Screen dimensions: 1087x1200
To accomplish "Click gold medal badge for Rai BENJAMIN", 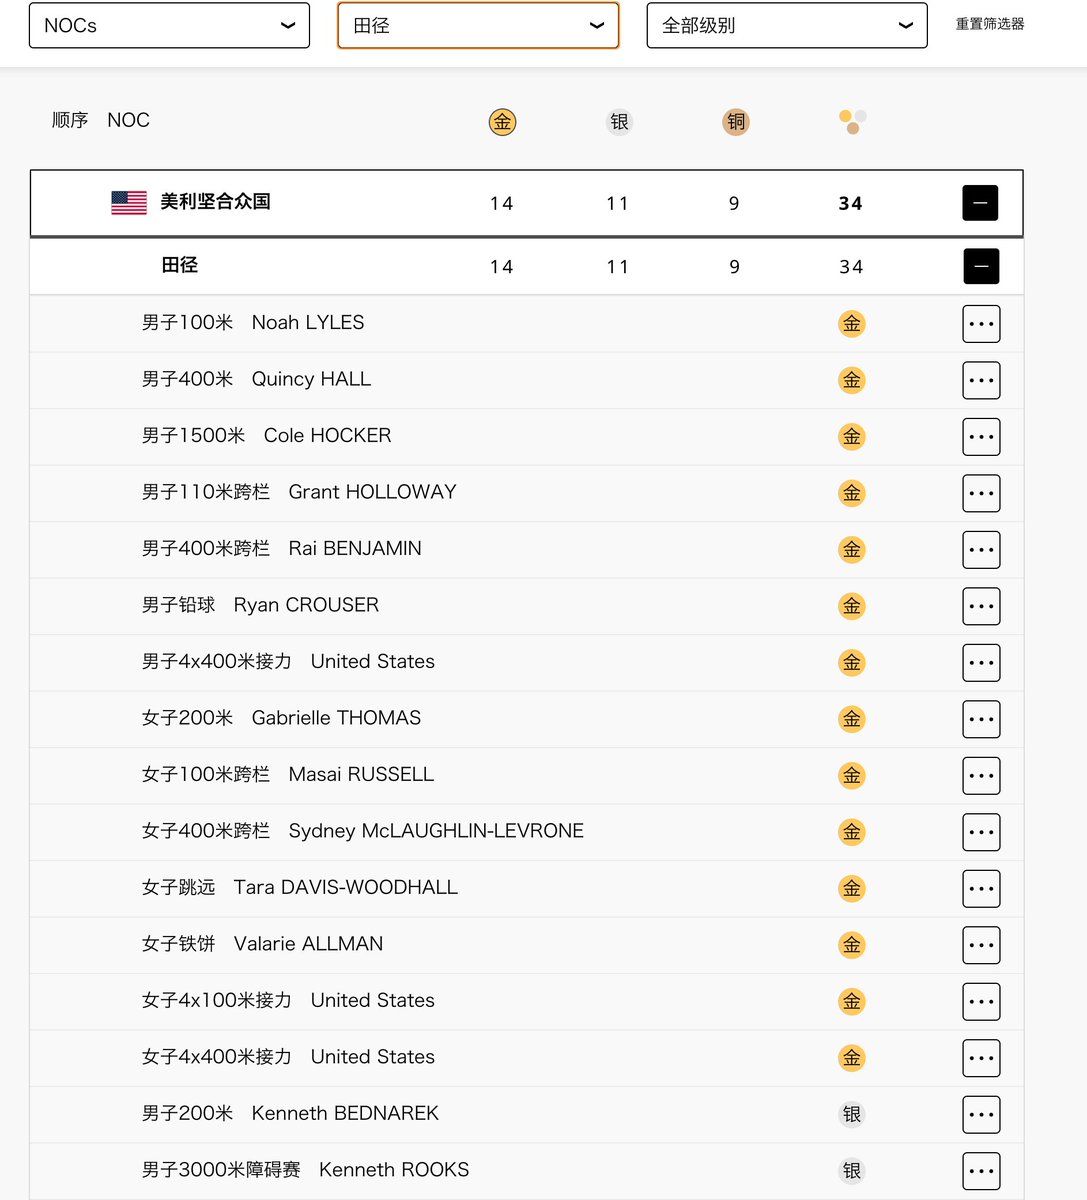I will tap(852, 549).
